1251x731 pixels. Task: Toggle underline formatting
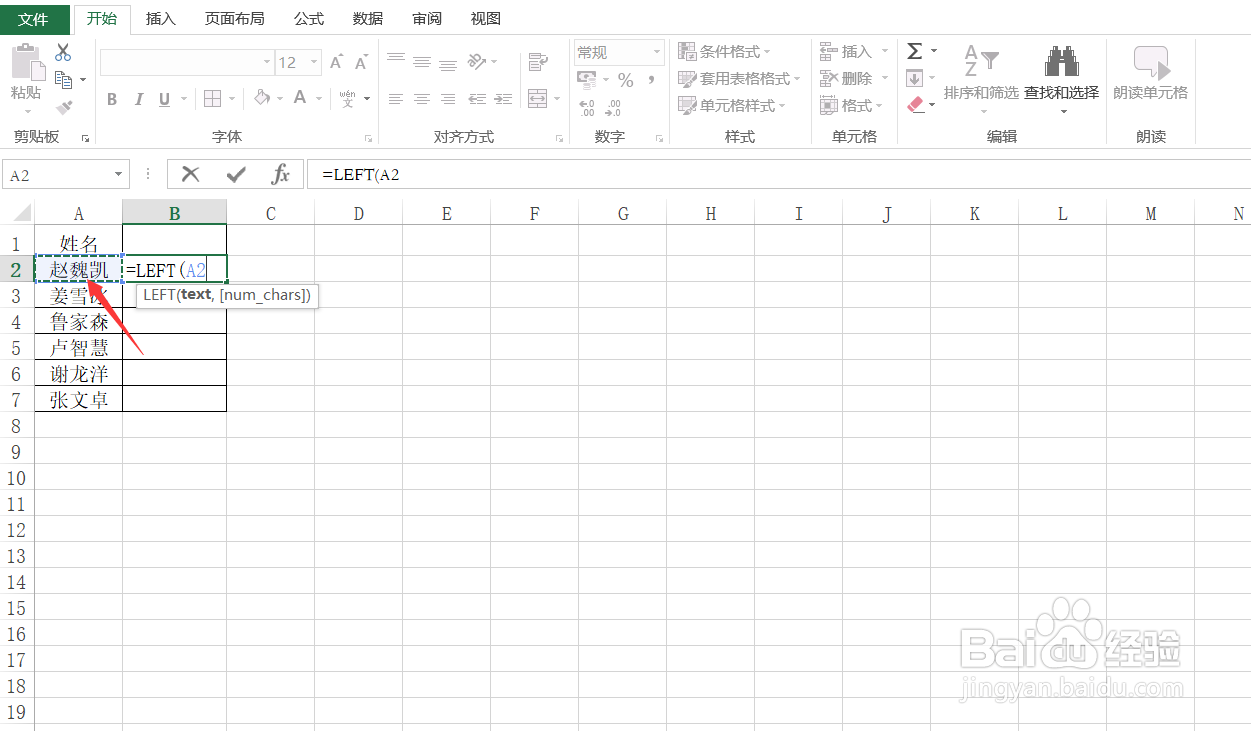coord(161,98)
